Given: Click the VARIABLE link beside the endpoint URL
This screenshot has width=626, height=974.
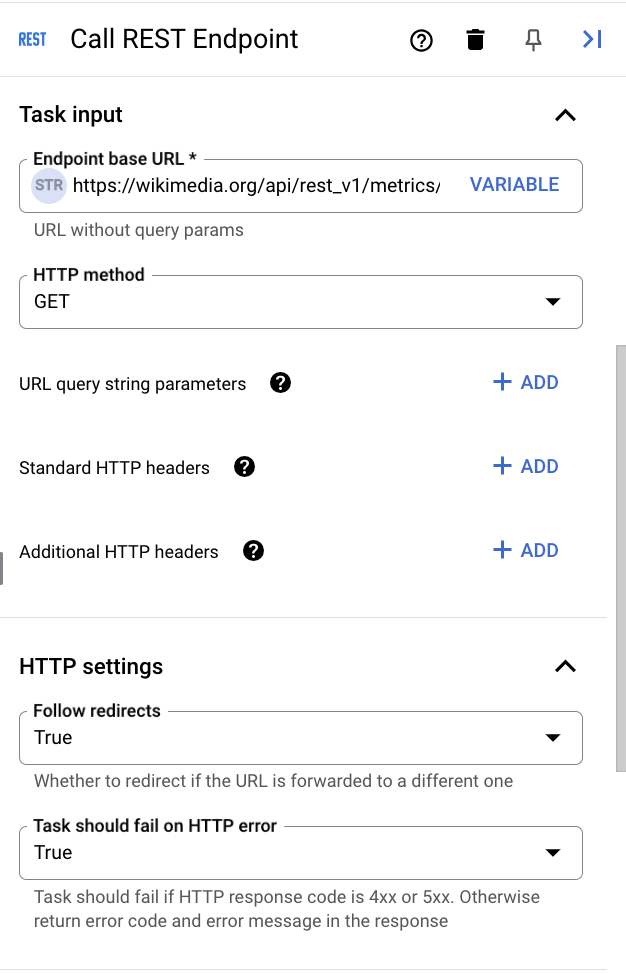Looking at the screenshot, I should [514, 185].
